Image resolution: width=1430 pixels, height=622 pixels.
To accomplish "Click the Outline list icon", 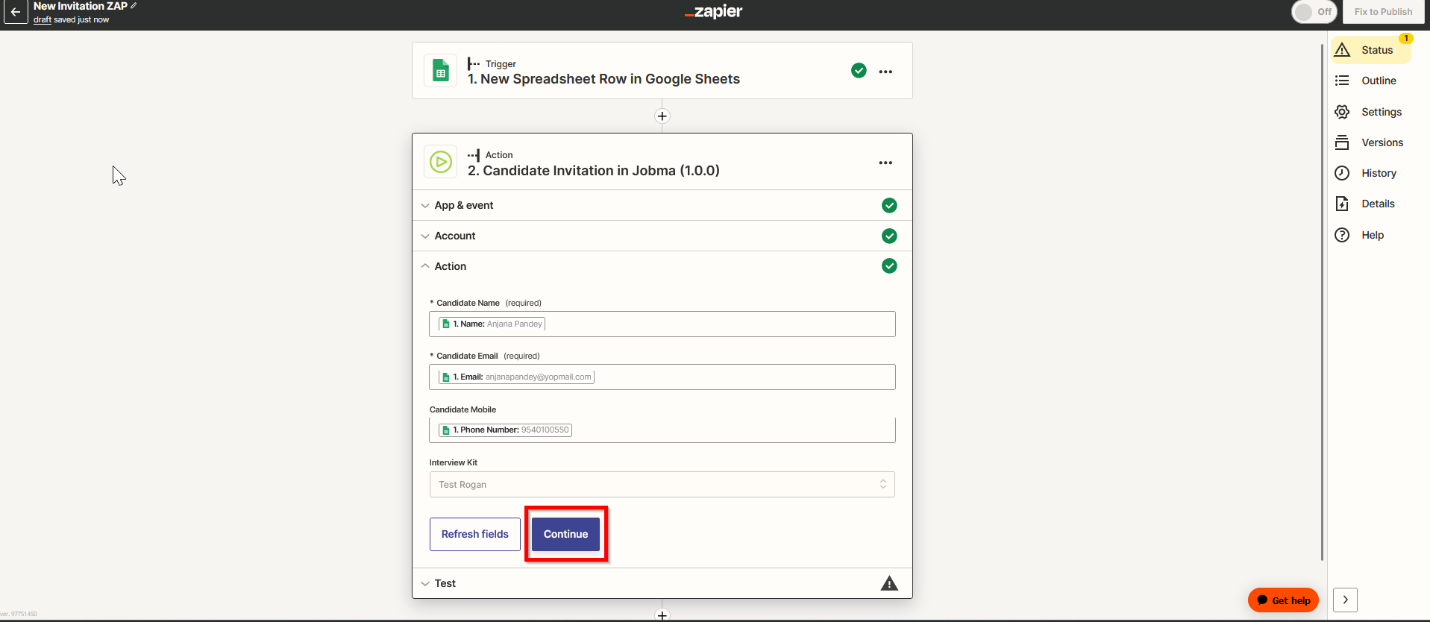I will coord(1342,81).
